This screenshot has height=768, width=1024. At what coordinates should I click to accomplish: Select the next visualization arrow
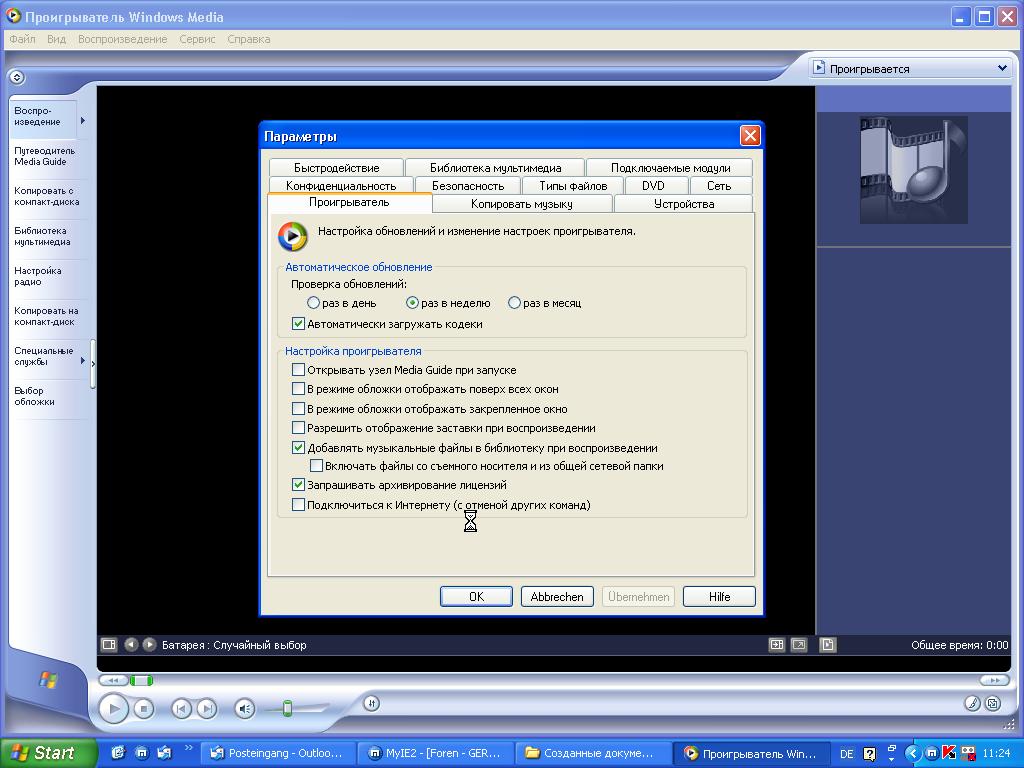[x=150, y=645]
